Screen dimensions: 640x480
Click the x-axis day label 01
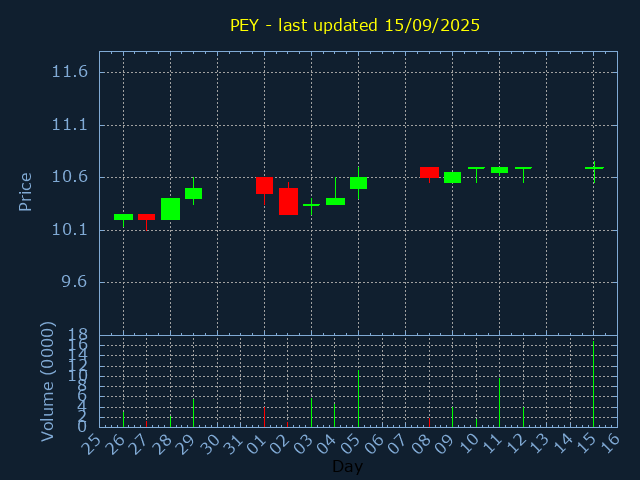(x=256, y=444)
